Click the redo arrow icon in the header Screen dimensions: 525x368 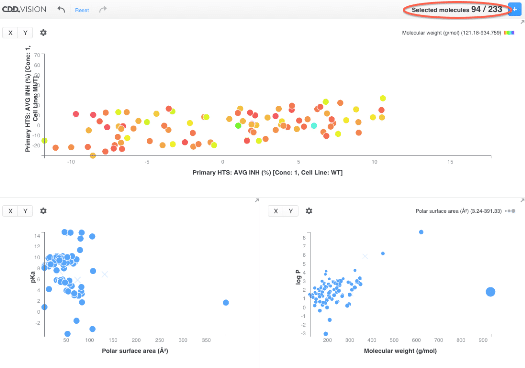[x=103, y=9]
